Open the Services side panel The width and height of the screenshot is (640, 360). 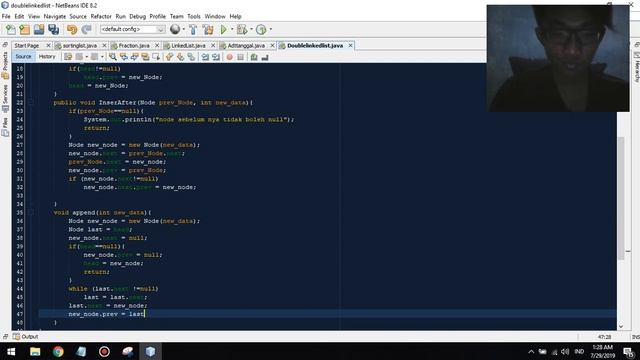click(5, 98)
